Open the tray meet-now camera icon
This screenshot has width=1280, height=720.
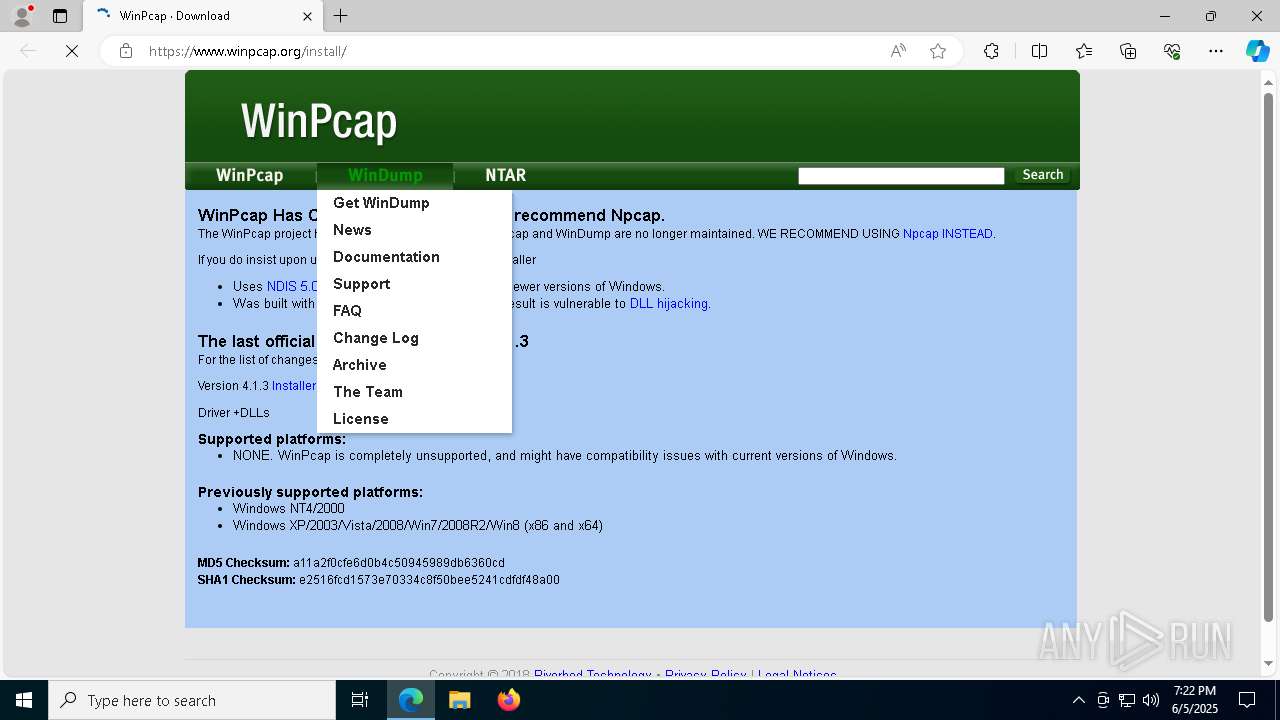[1103, 700]
